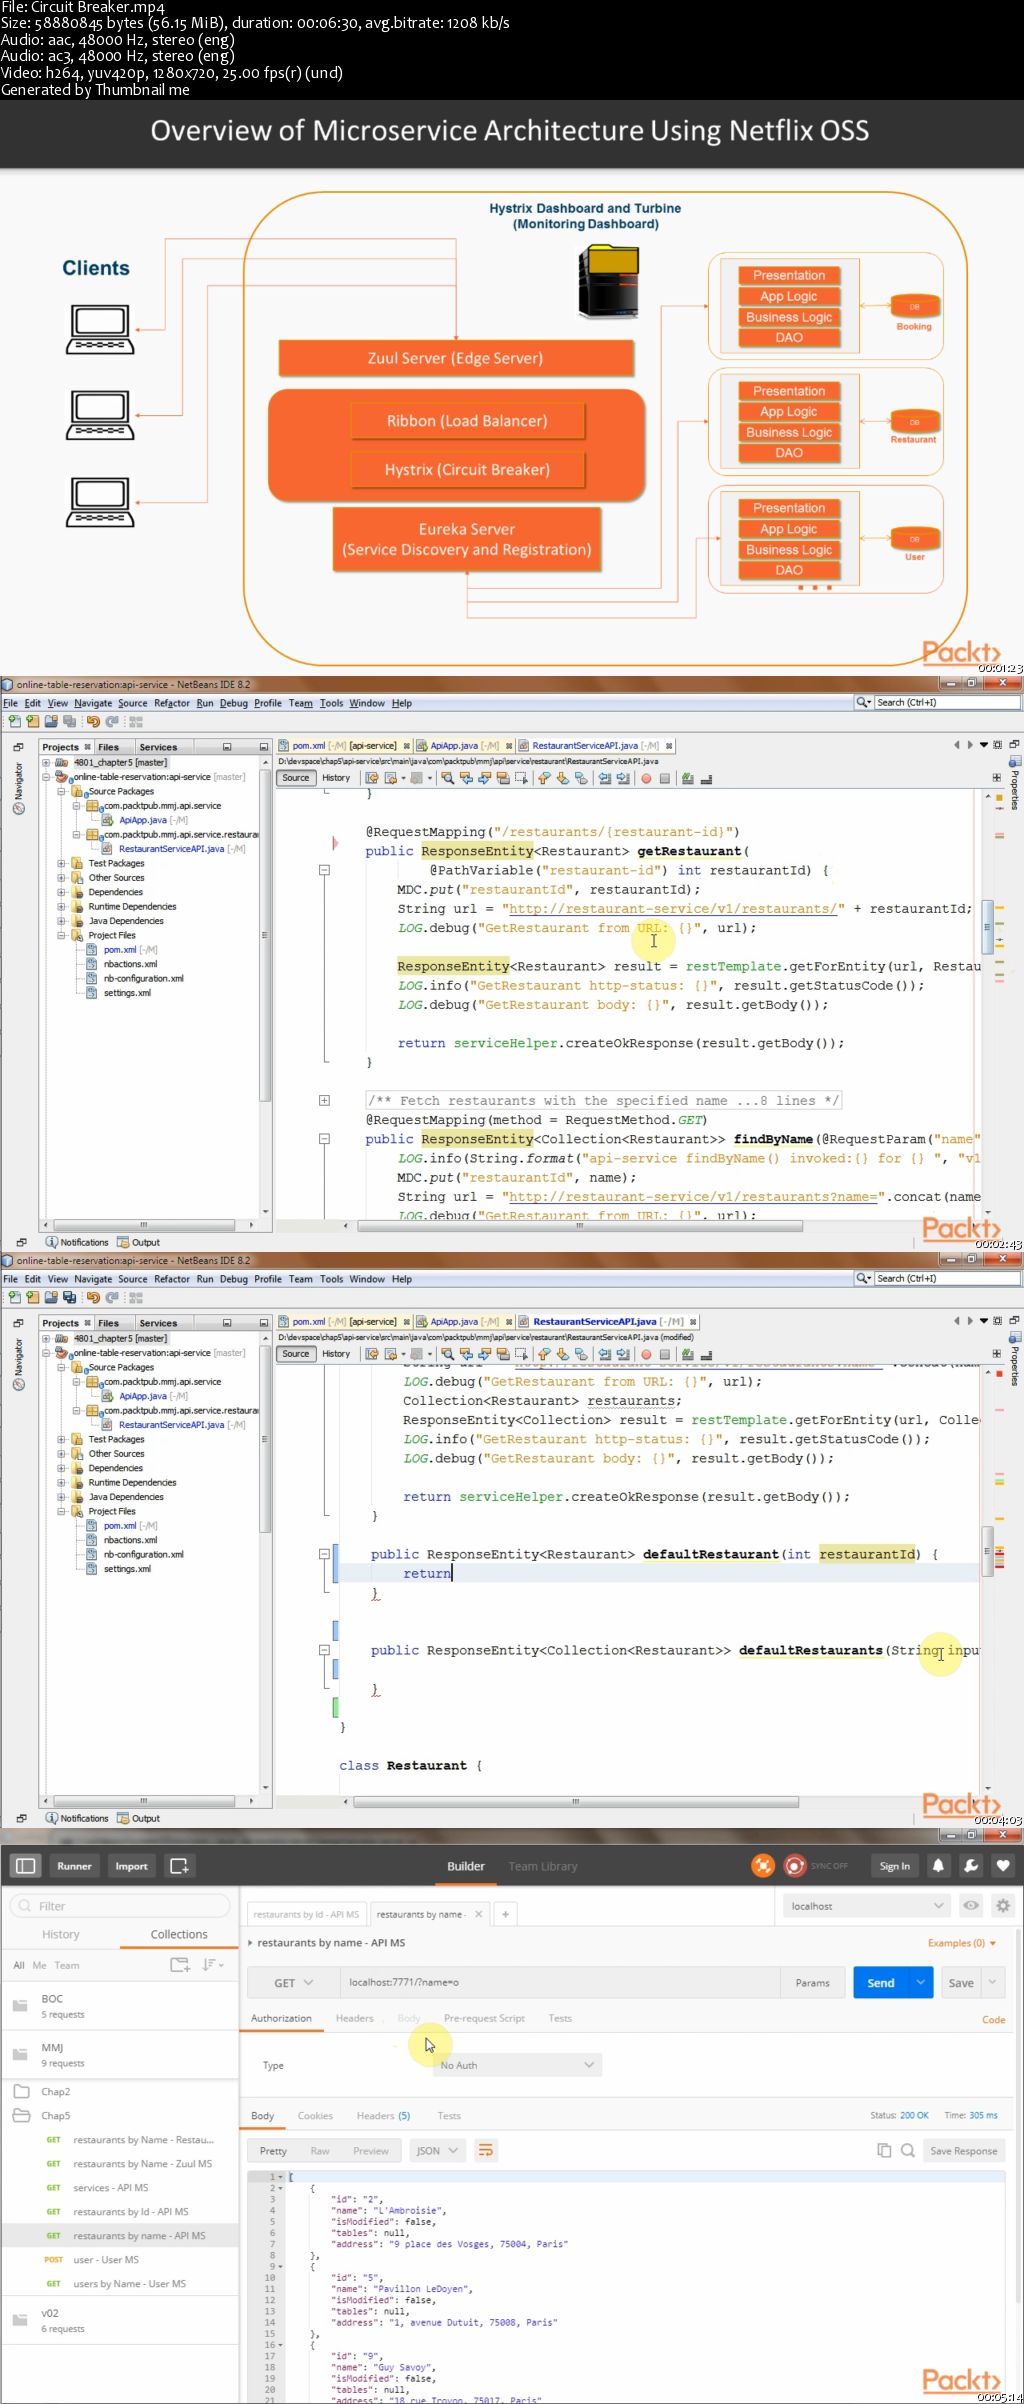Open the request Headers tab

[x=354, y=2018]
